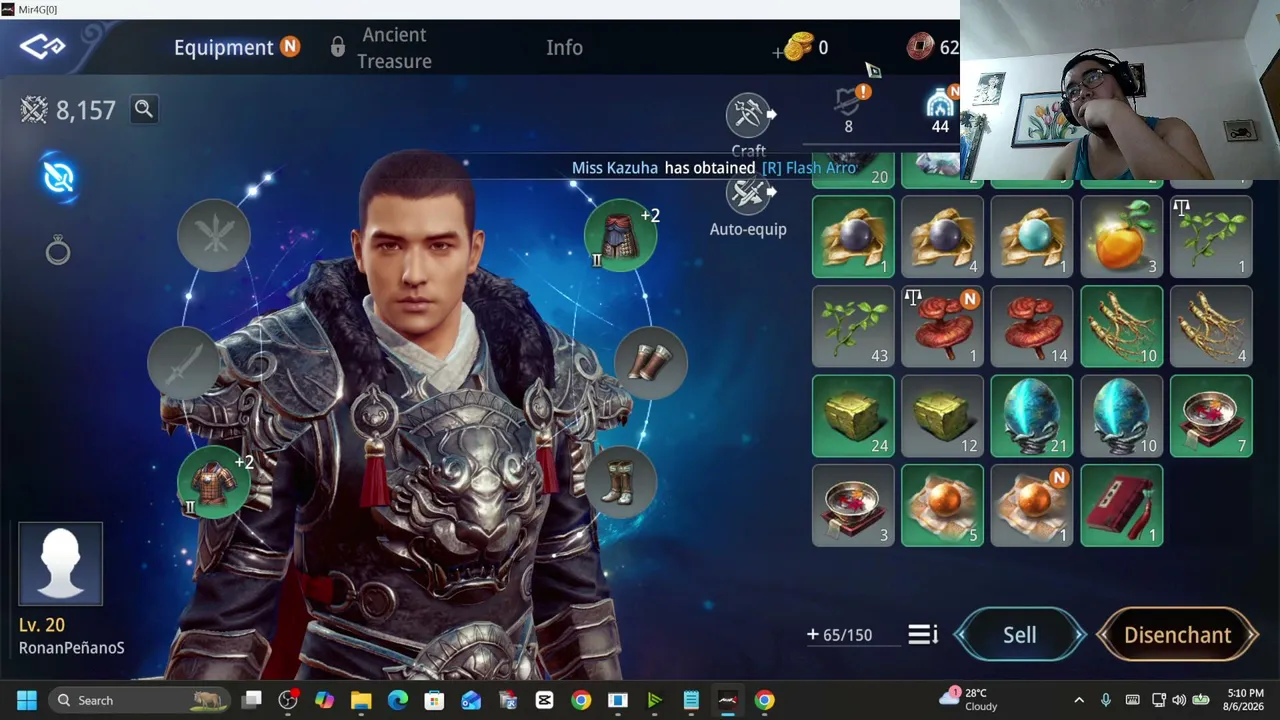The height and width of the screenshot is (720, 1280).
Task: Open the Microsoft Store taskbar icon
Action: tap(434, 700)
